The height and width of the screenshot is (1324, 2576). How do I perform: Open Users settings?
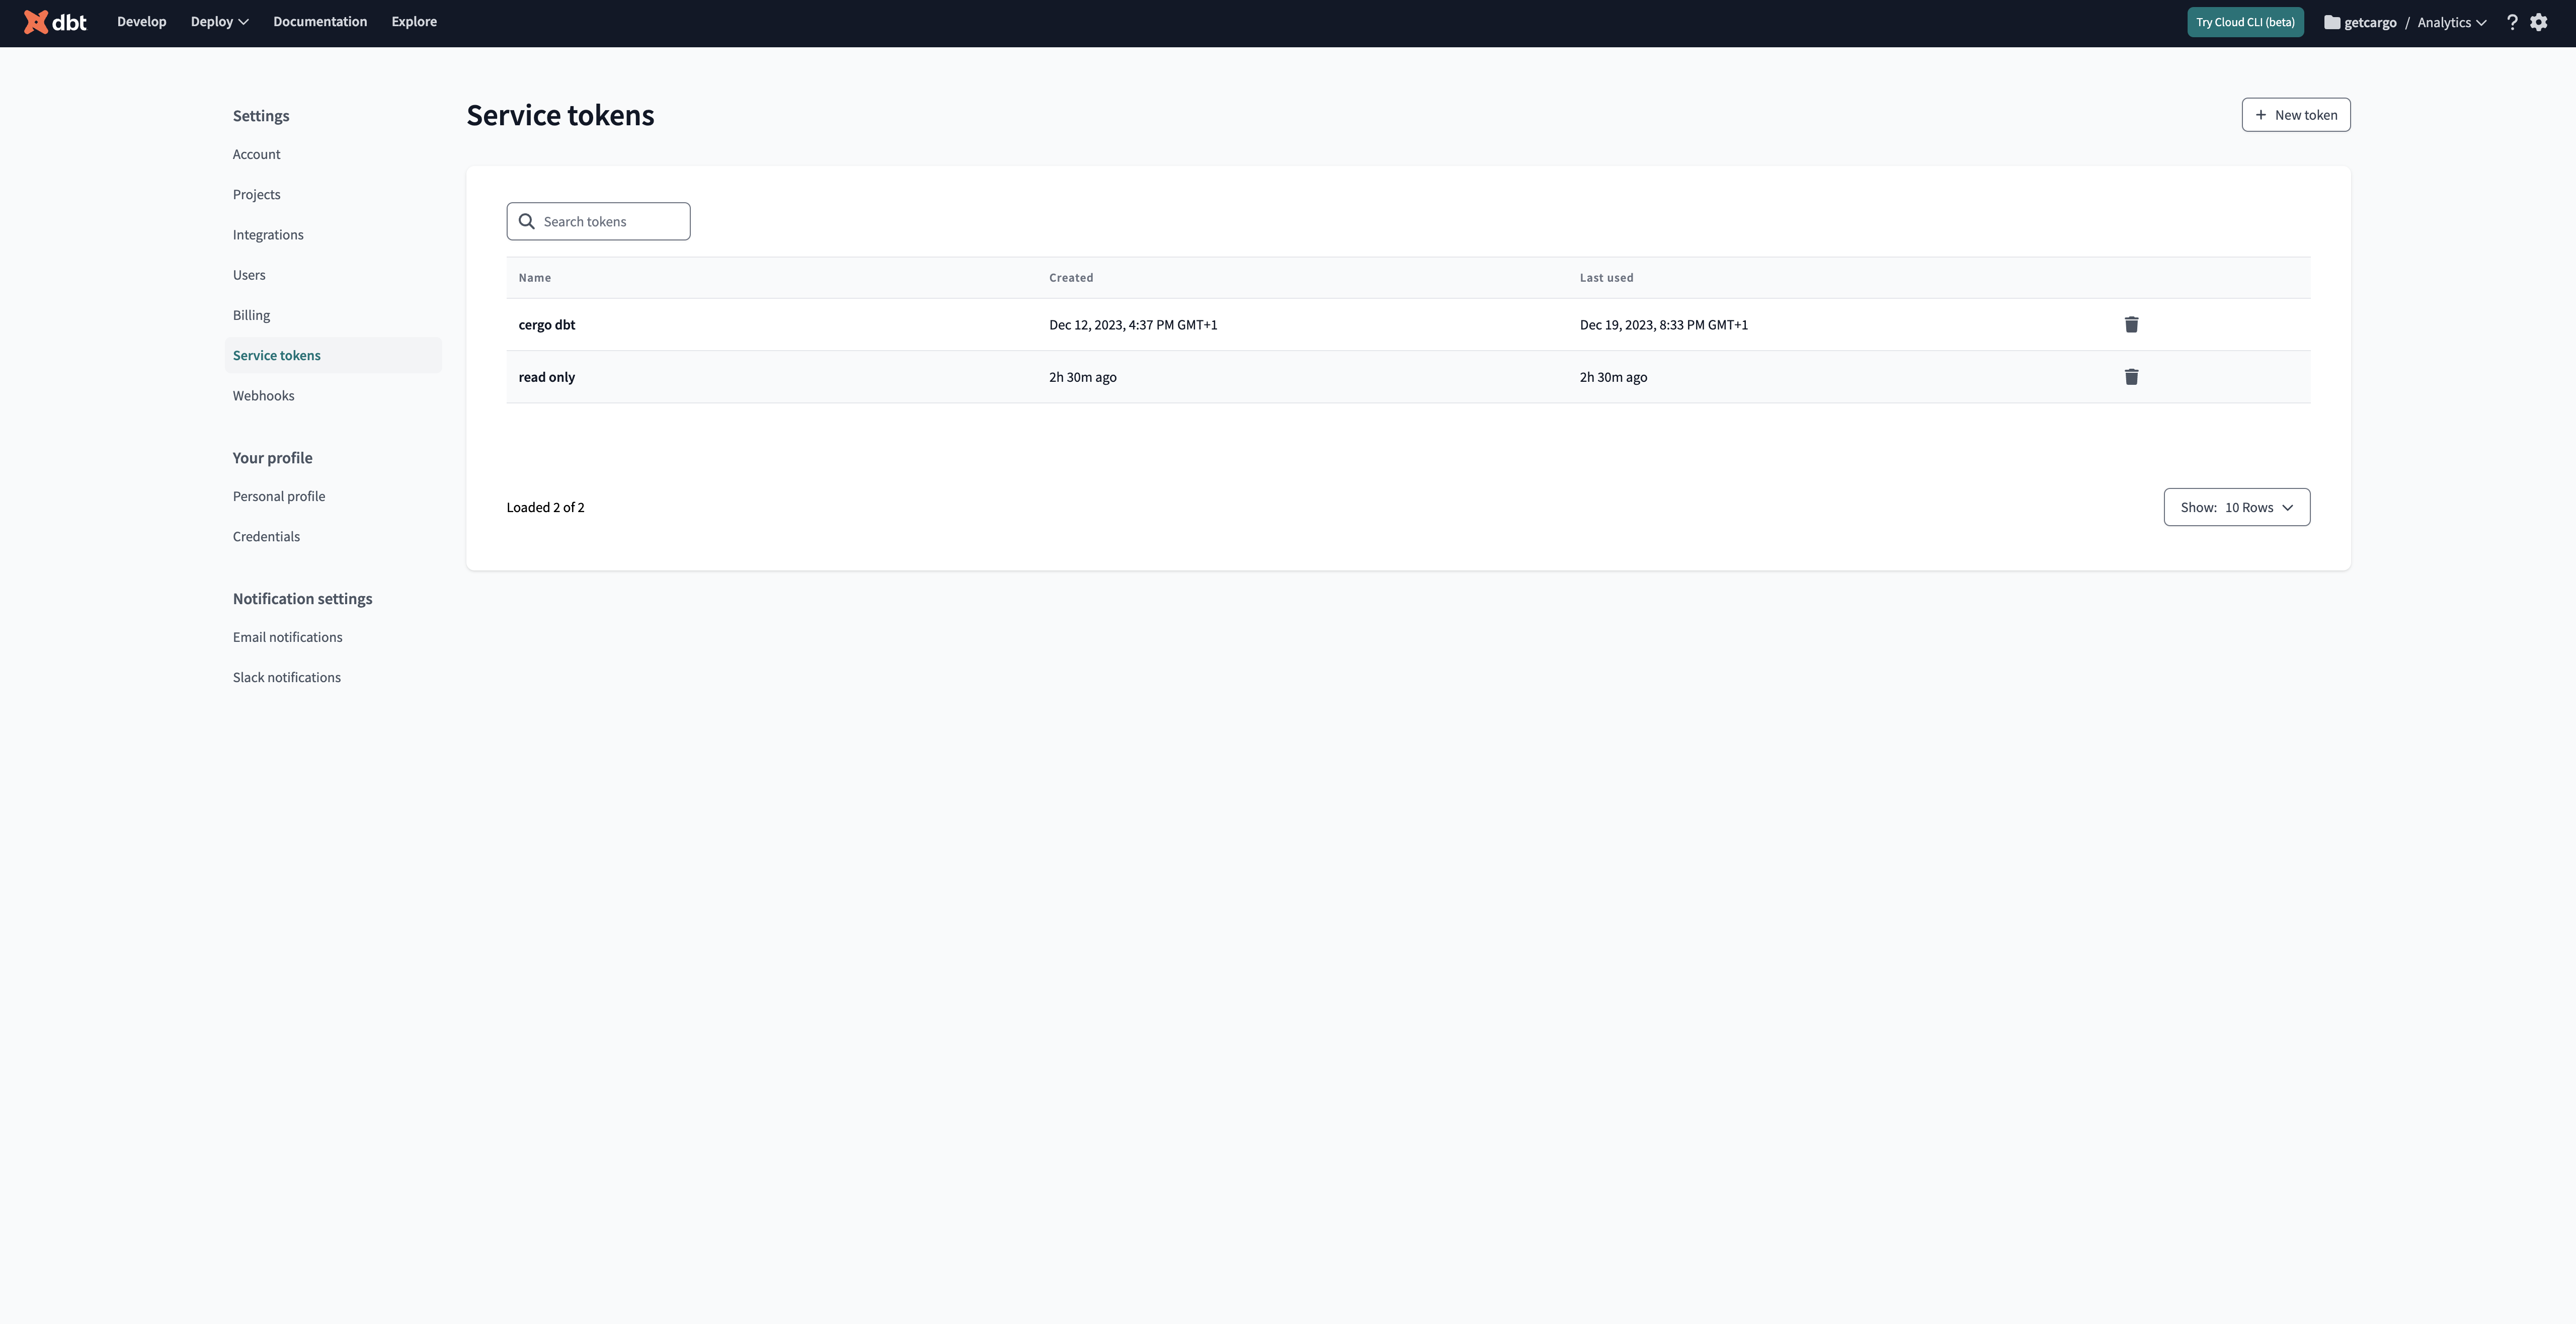point(249,275)
